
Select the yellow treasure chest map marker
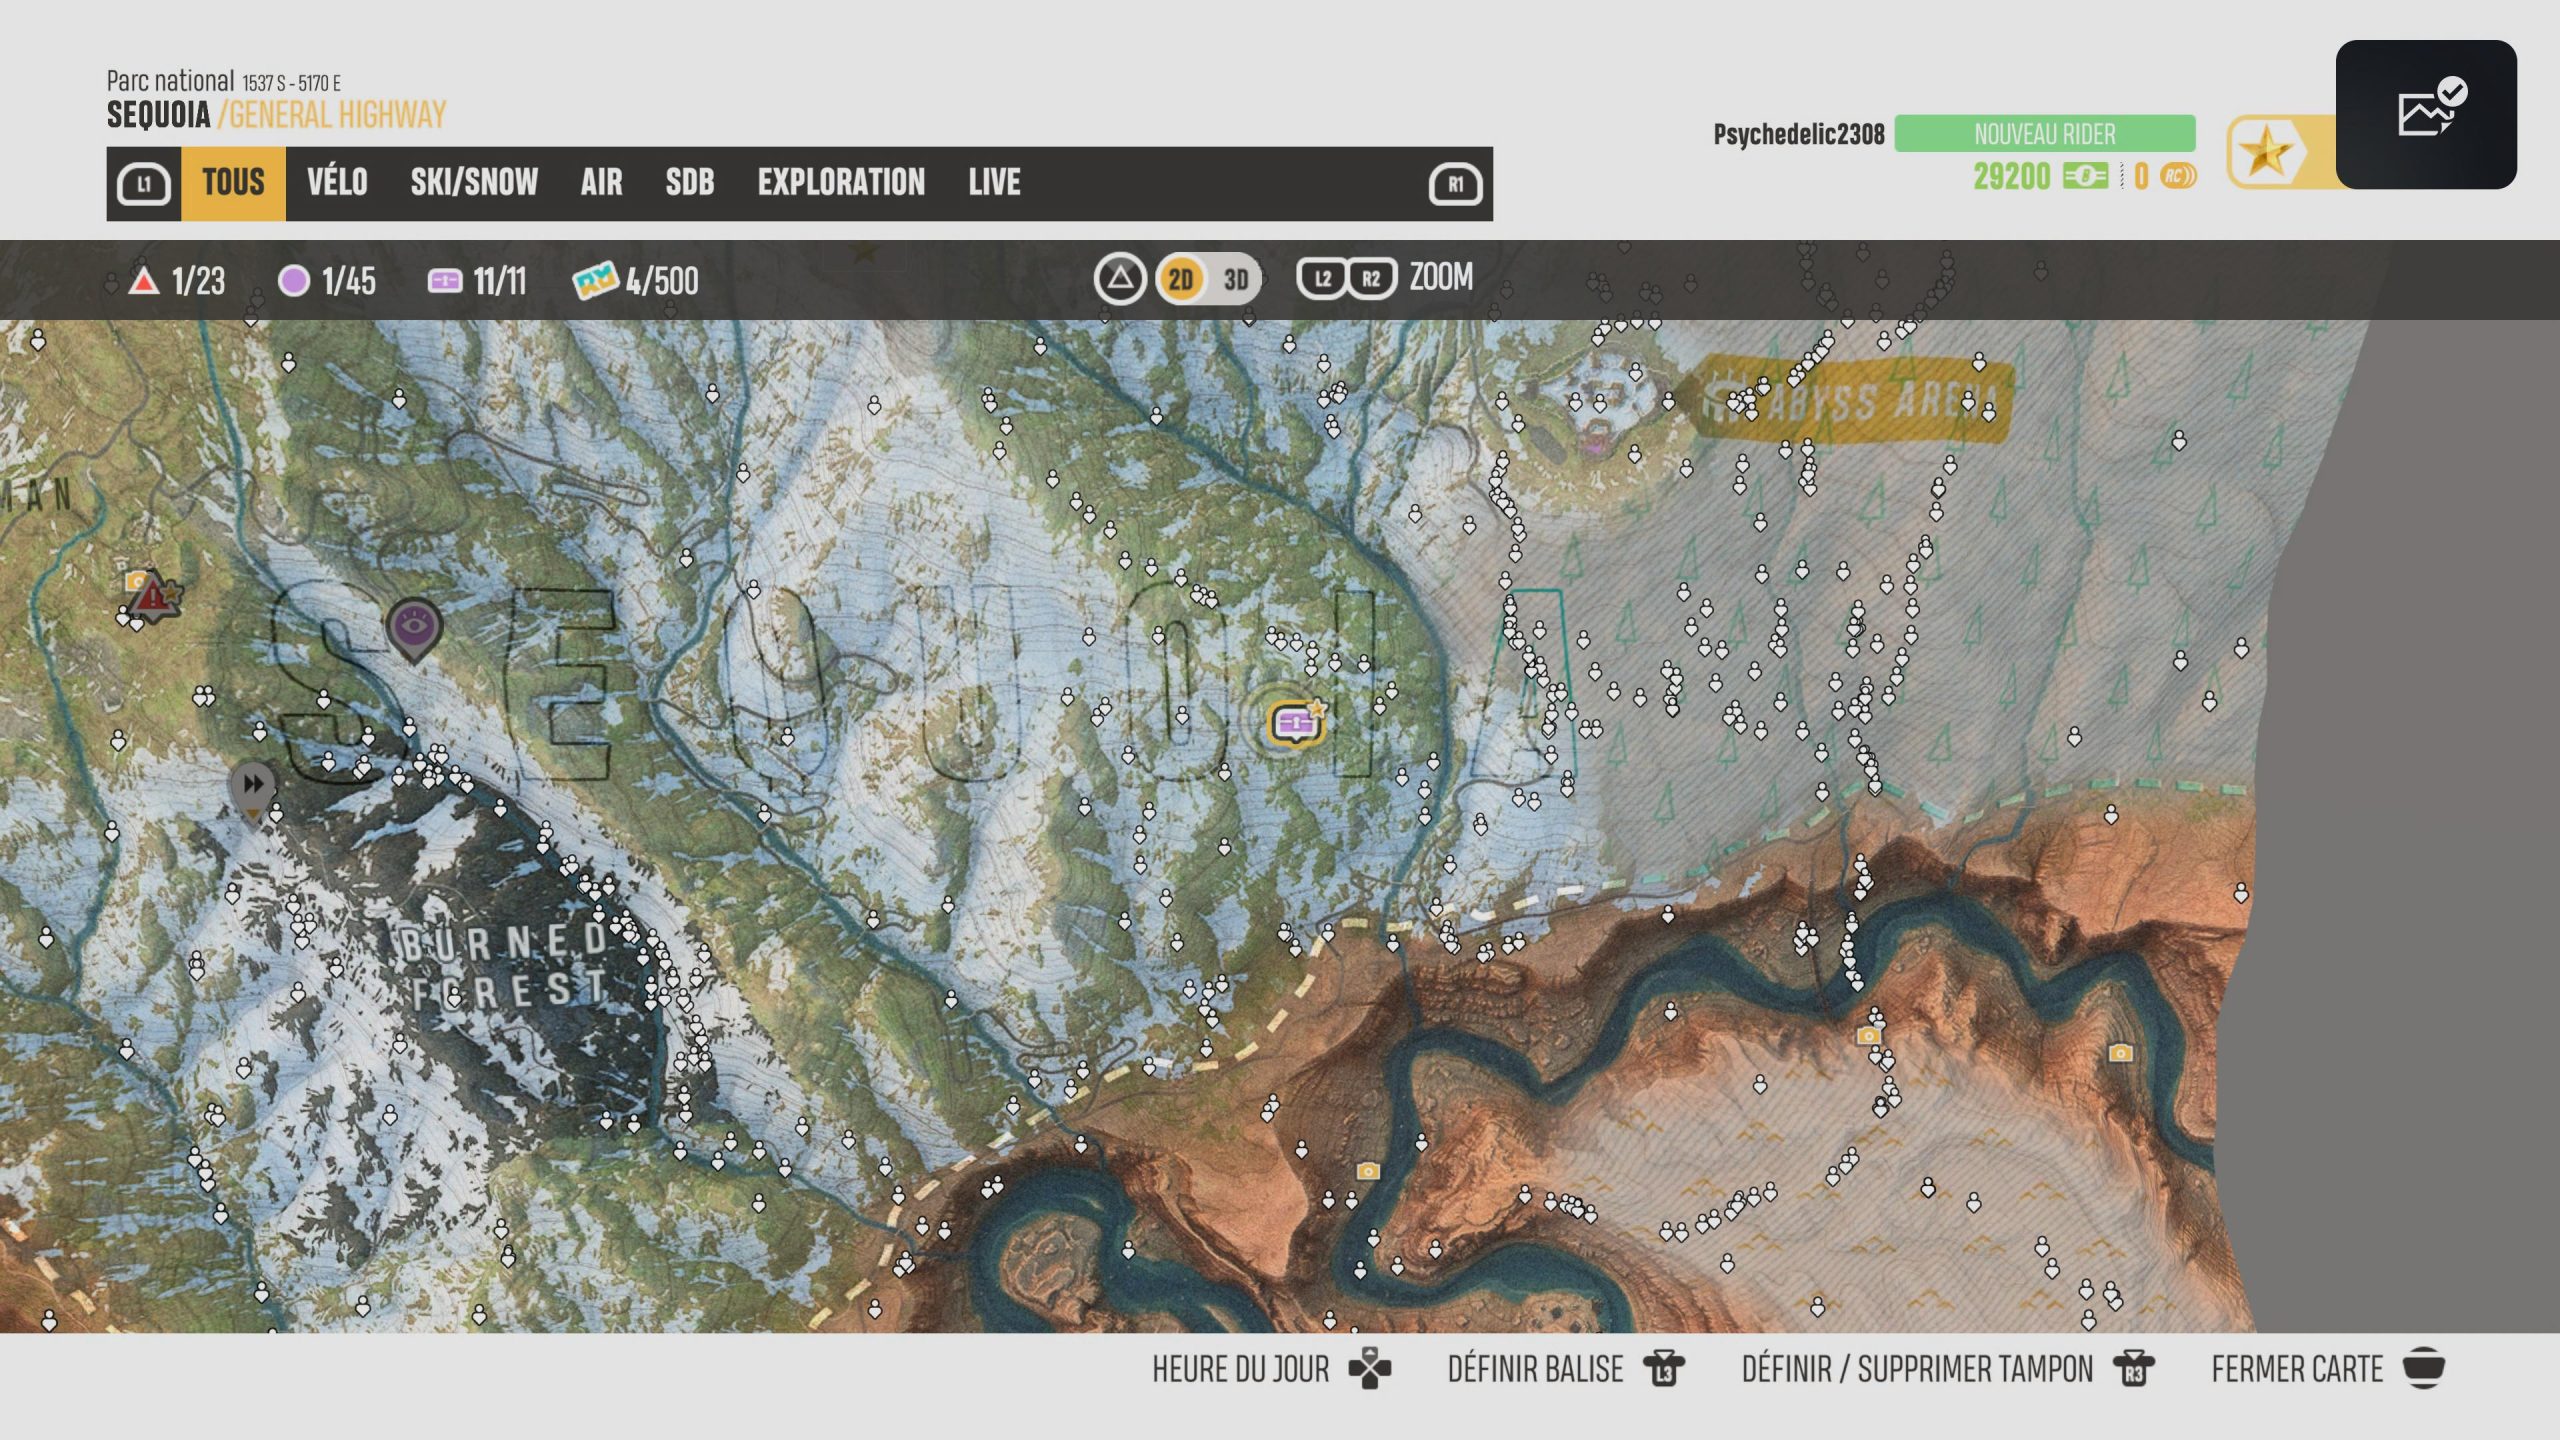pyautogui.click(x=1296, y=722)
